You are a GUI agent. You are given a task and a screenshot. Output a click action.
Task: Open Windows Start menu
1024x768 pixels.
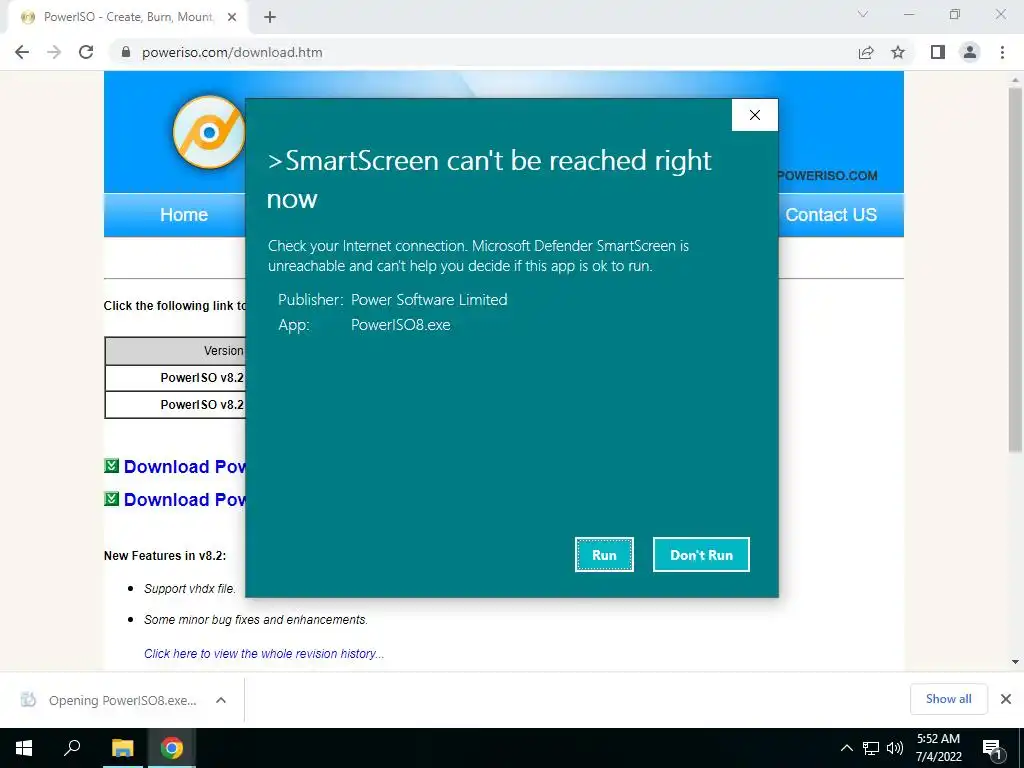24,748
